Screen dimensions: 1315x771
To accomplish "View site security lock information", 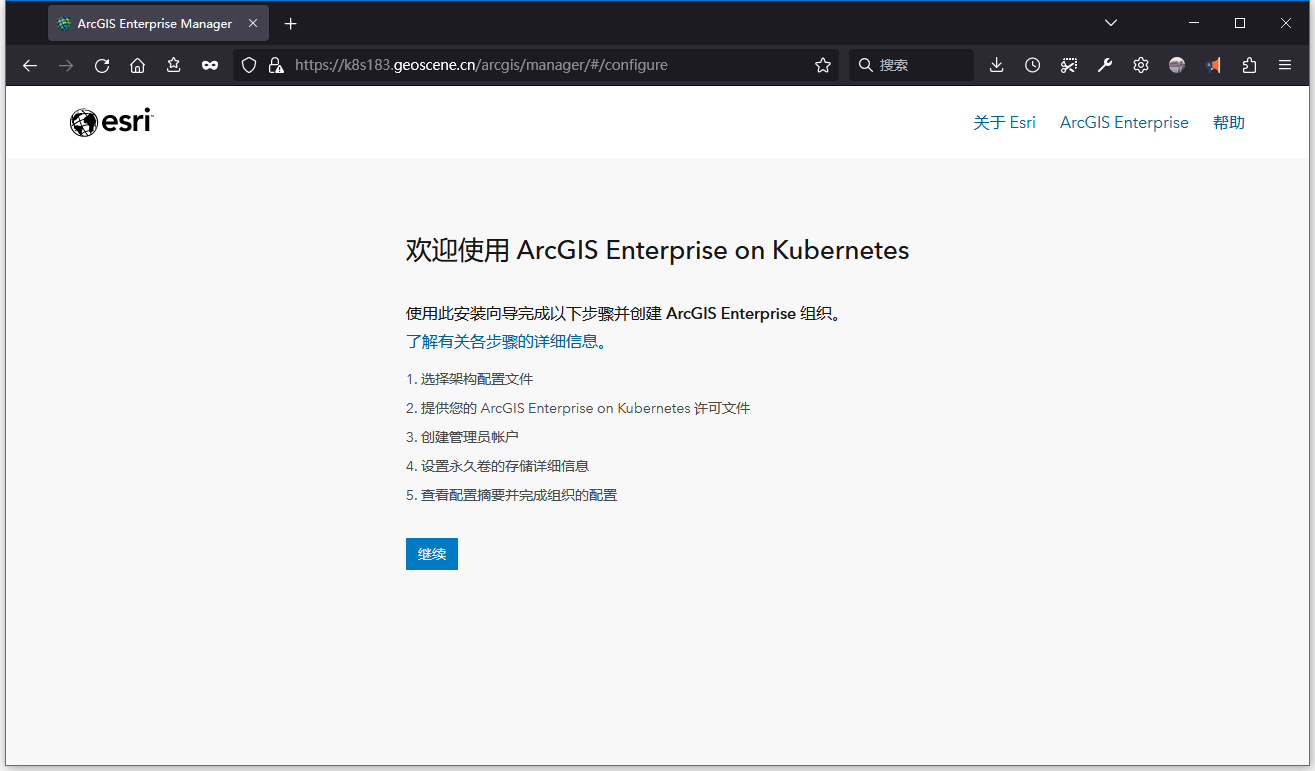I will [x=276, y=65].
